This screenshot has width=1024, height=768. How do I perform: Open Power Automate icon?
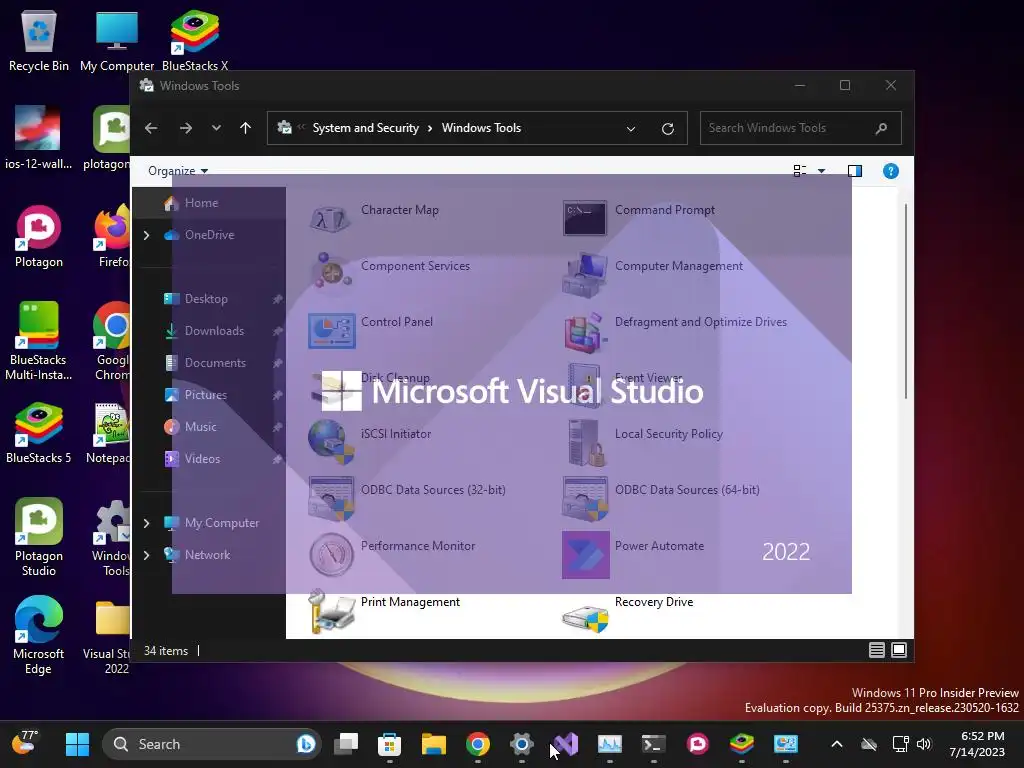click(x=585, y=554)
